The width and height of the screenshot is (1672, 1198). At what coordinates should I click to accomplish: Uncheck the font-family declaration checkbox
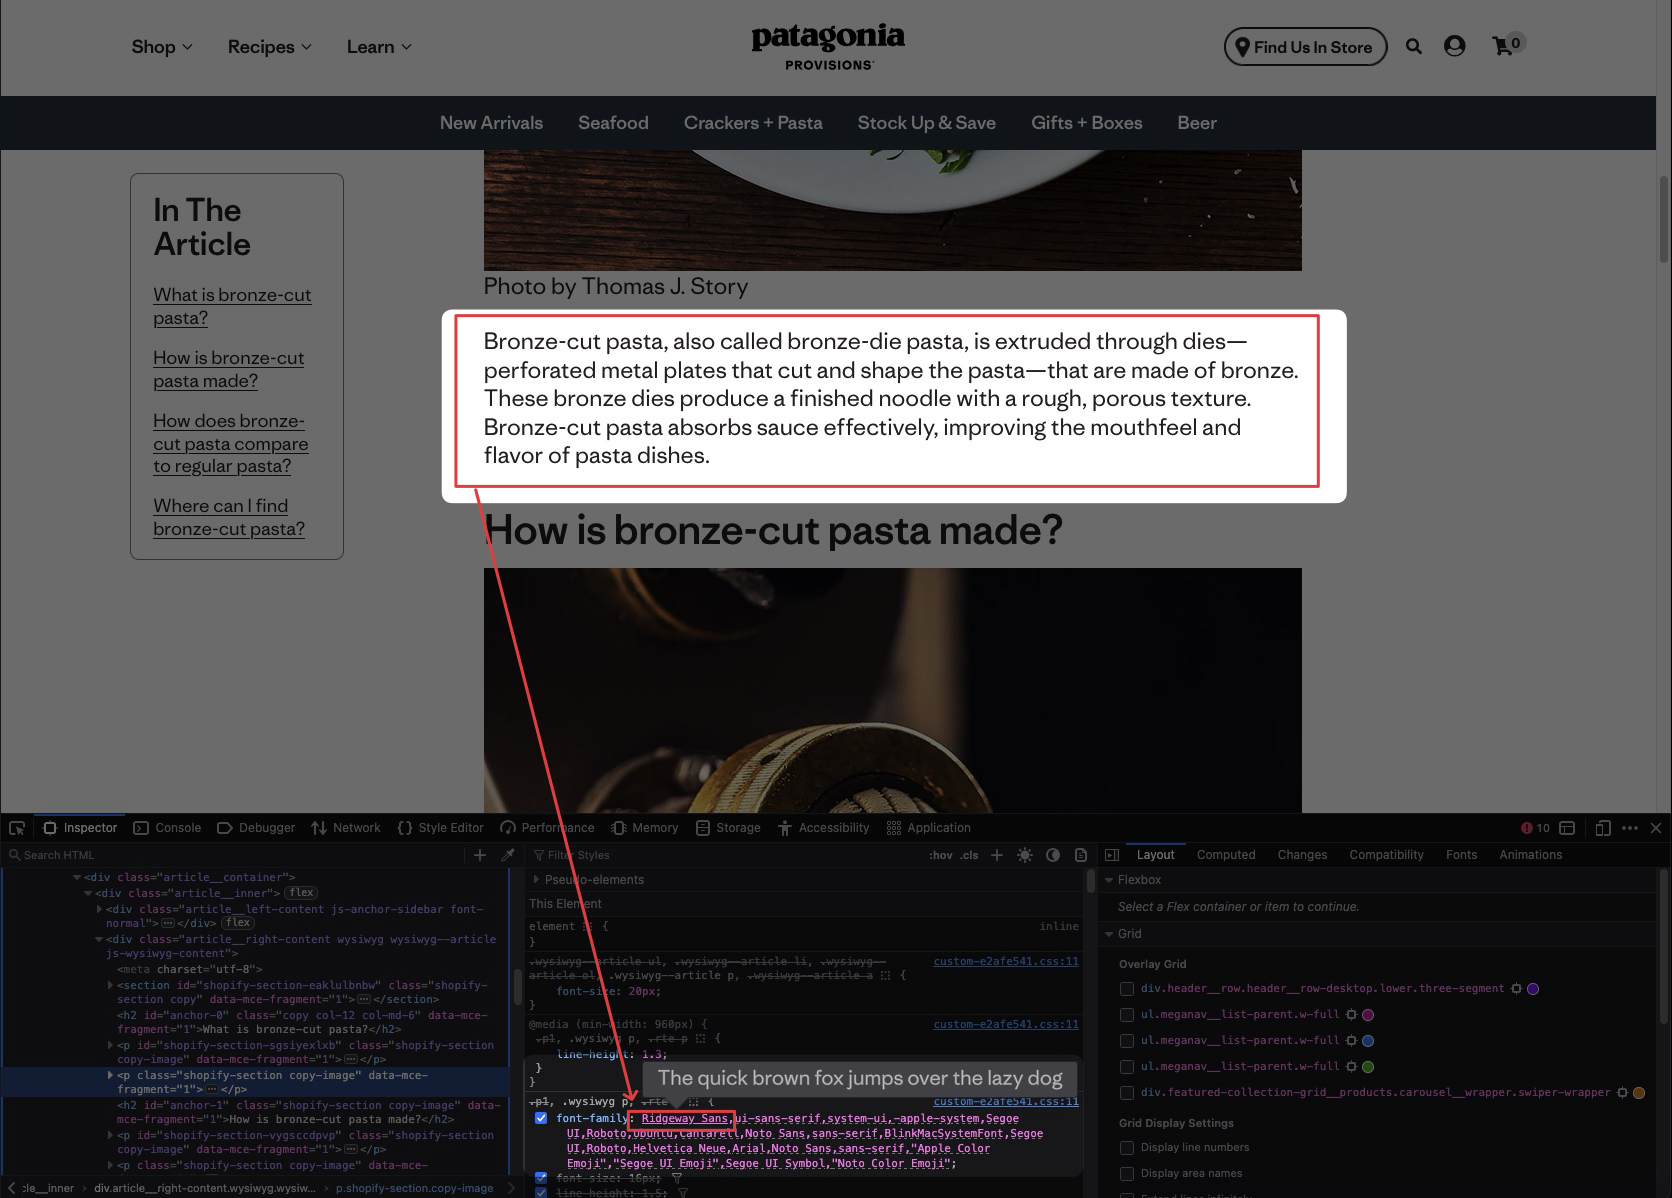tap(541, 1118)
